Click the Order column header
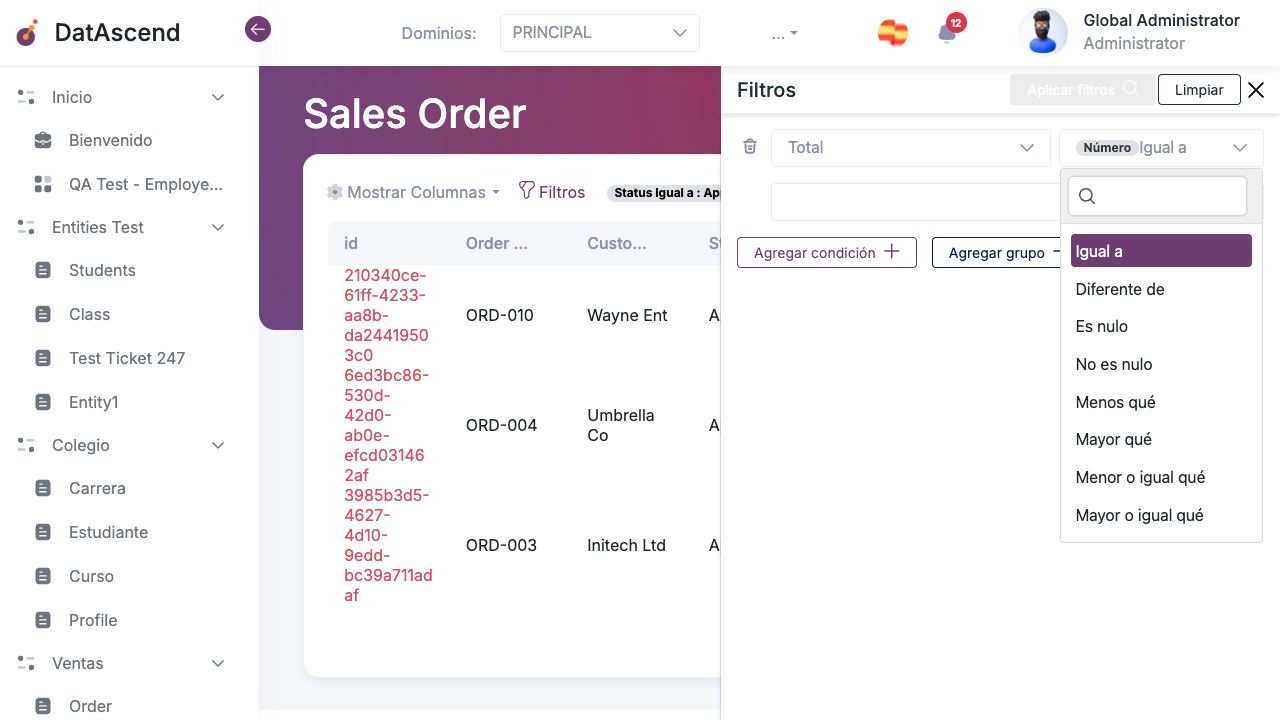The width and height of the screenshot is (1280, 720). pyautogui.click(x=497, y=243)
